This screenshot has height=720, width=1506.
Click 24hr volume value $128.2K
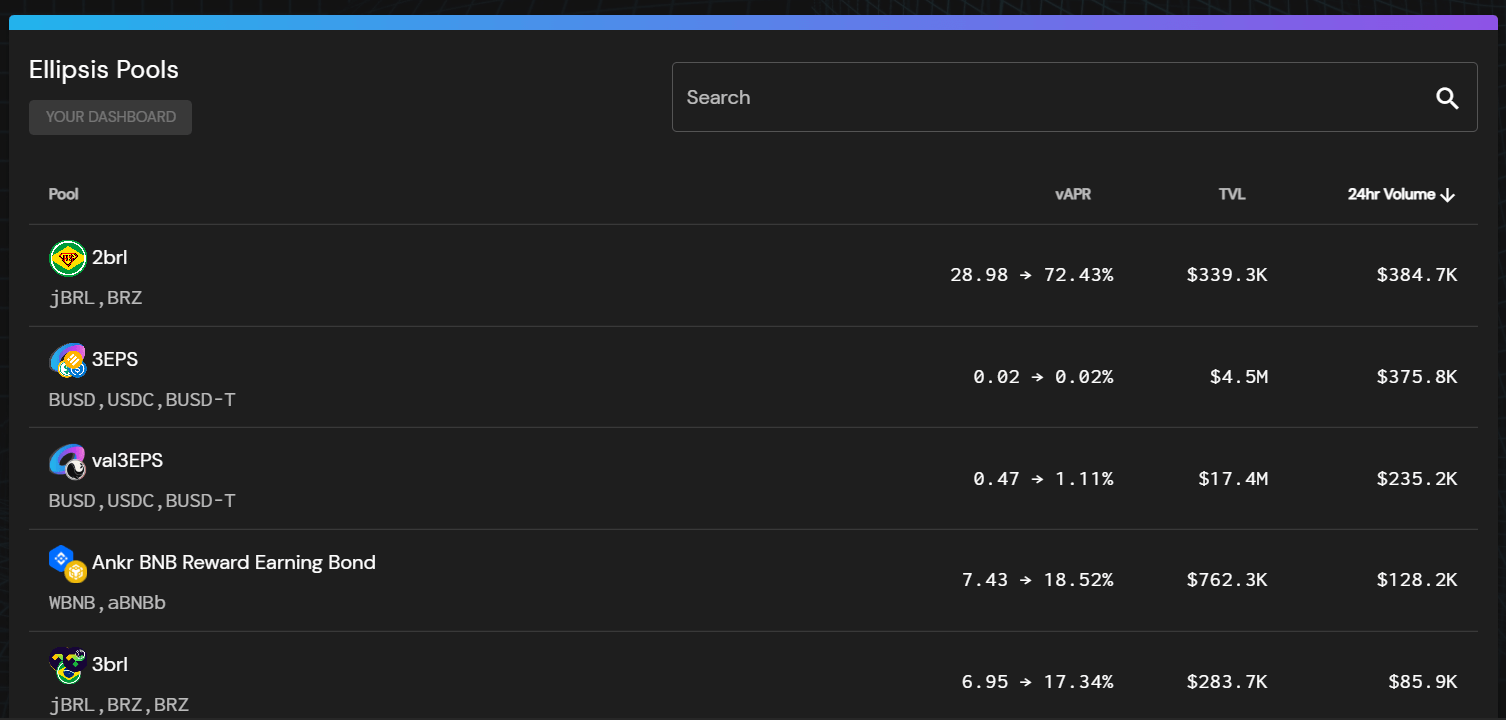(x=1417, y=580)
